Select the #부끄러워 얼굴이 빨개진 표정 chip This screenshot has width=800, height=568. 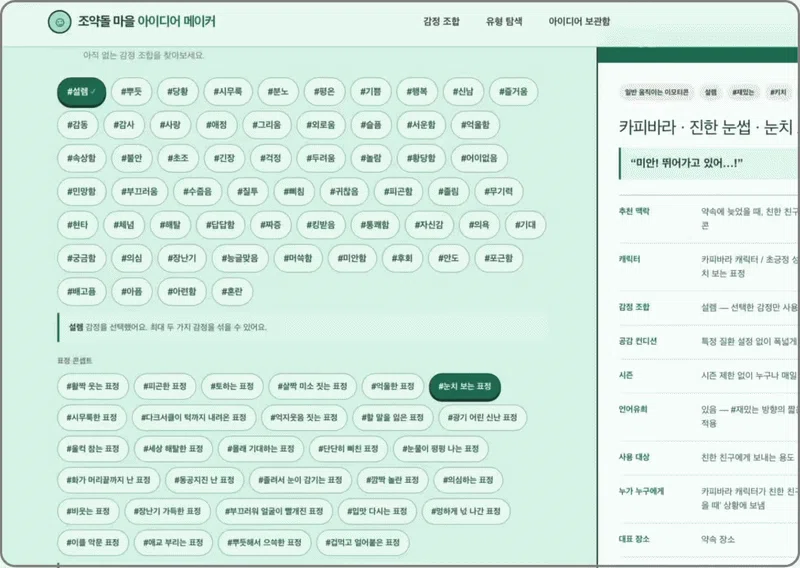[274, 511]
